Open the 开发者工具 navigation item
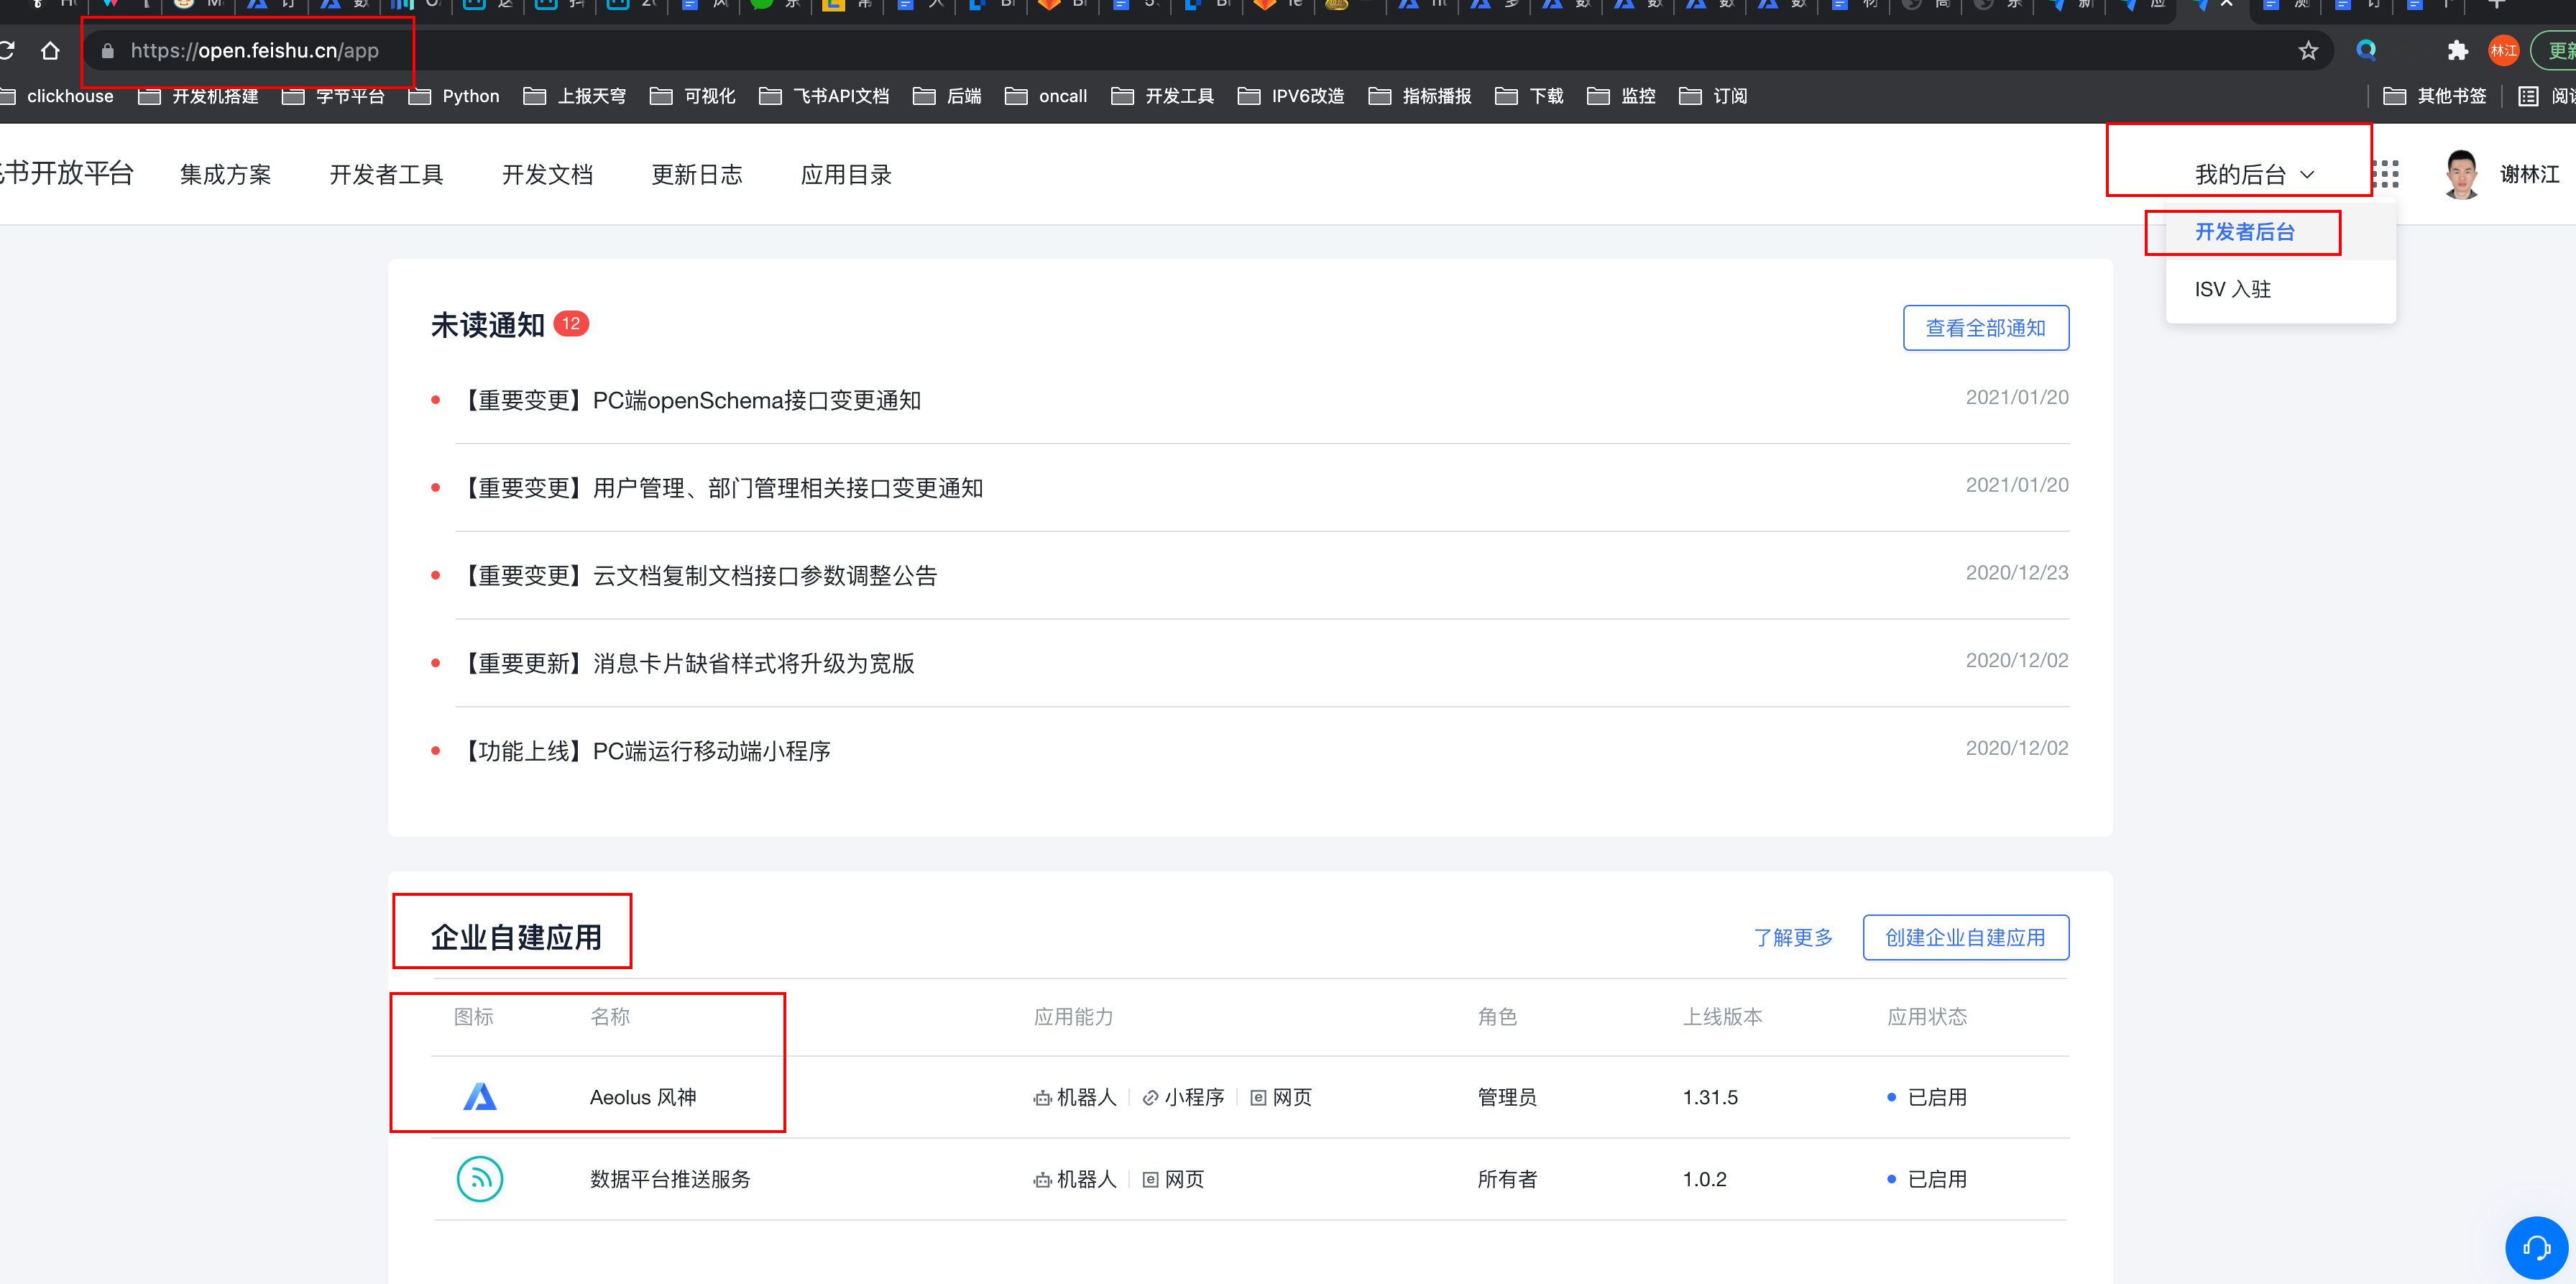Image resolution: width=2576 pixels, height=1284 pixels. coord(386,174)
